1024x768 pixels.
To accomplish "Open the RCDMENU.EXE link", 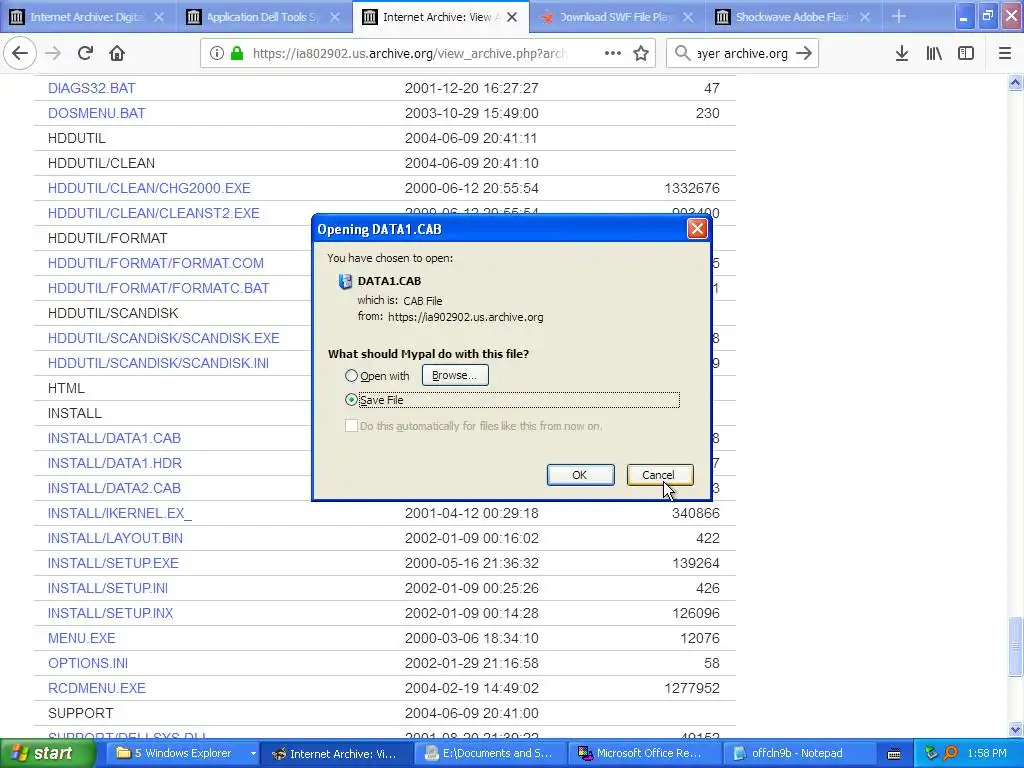I will (x=97, y=688).
